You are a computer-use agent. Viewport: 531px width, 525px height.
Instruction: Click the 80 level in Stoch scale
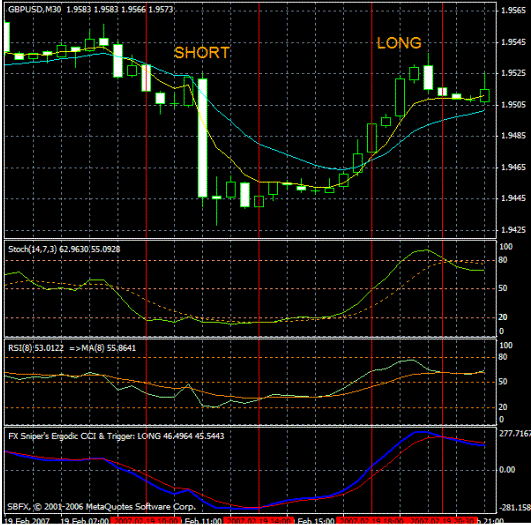click(x=503, y=260)
